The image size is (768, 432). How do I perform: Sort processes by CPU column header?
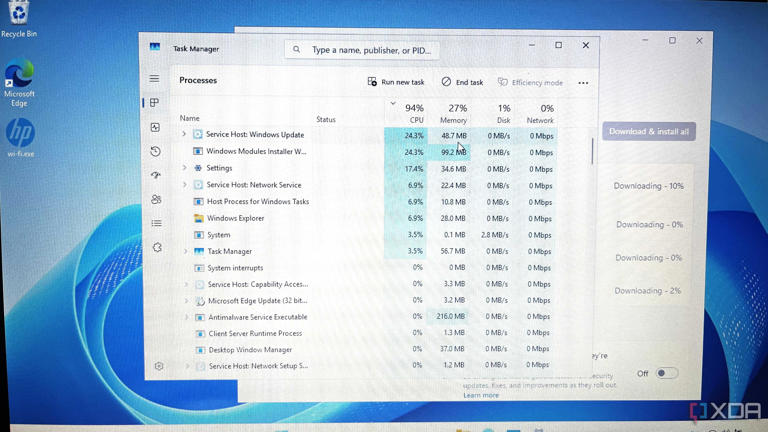pyautogui.click(x=414, y=113)
